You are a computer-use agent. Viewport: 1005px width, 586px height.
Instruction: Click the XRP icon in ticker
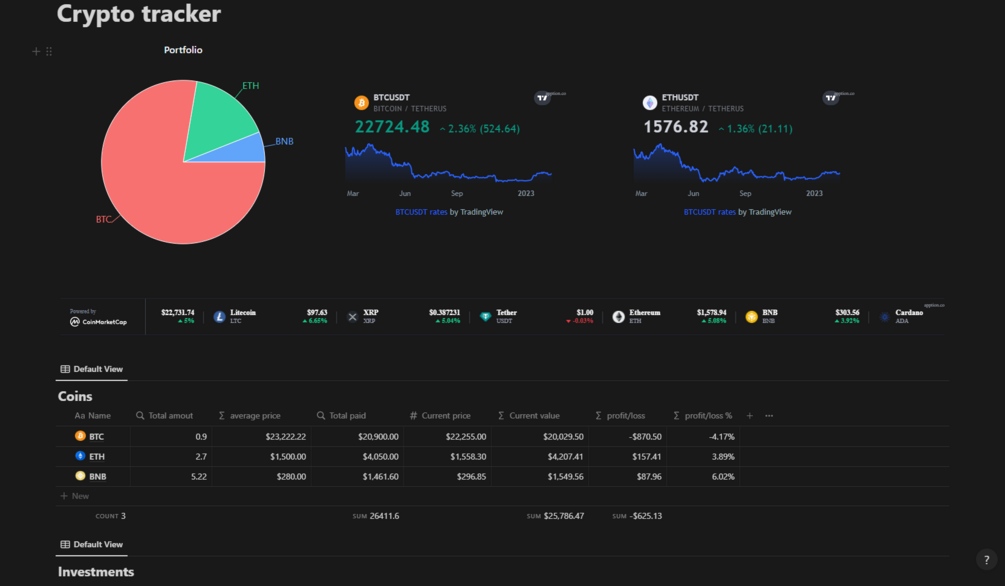(x=353, y=317)
